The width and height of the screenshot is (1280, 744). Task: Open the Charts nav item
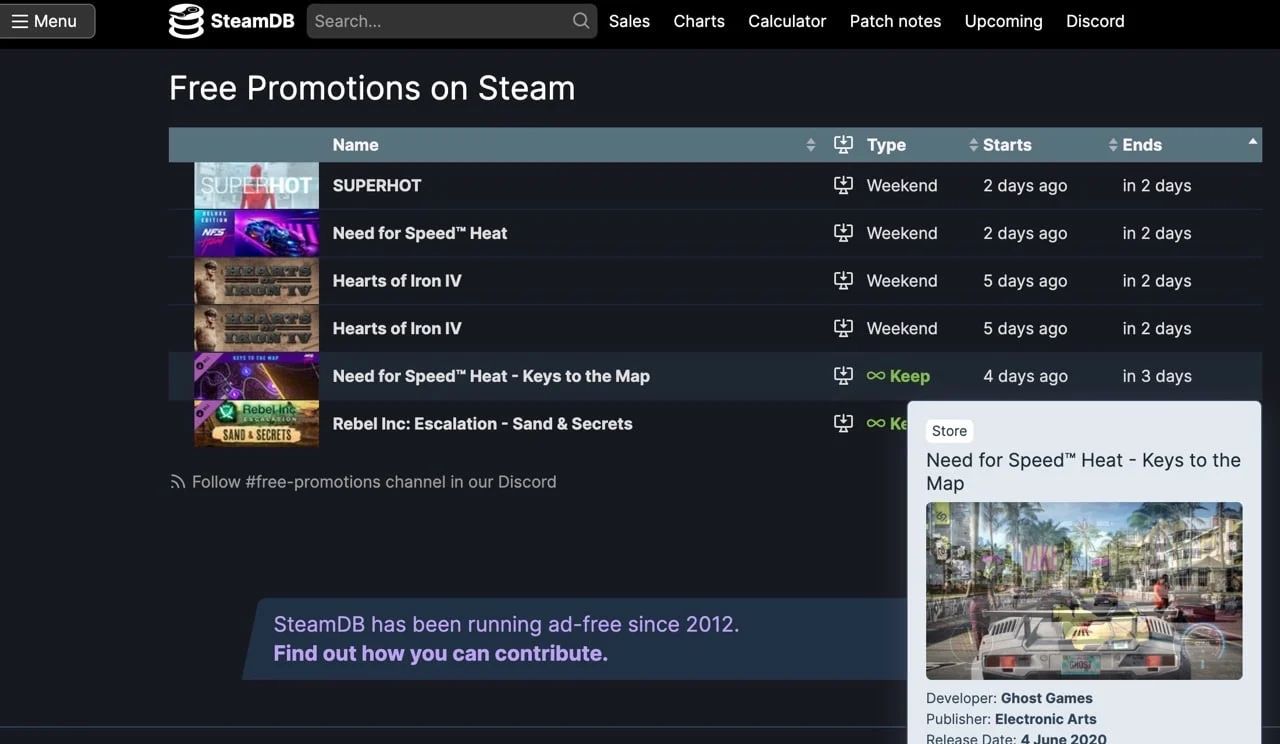tap(699, 21)
